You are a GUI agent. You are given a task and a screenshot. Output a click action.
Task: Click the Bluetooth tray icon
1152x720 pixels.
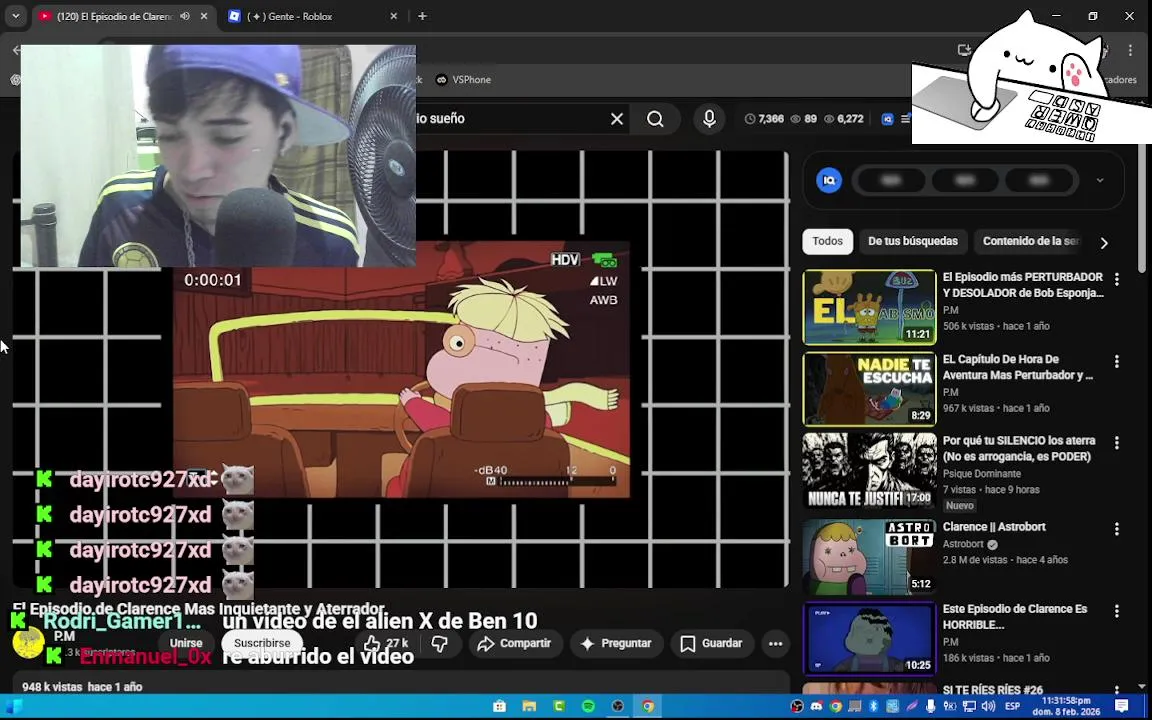874,707
